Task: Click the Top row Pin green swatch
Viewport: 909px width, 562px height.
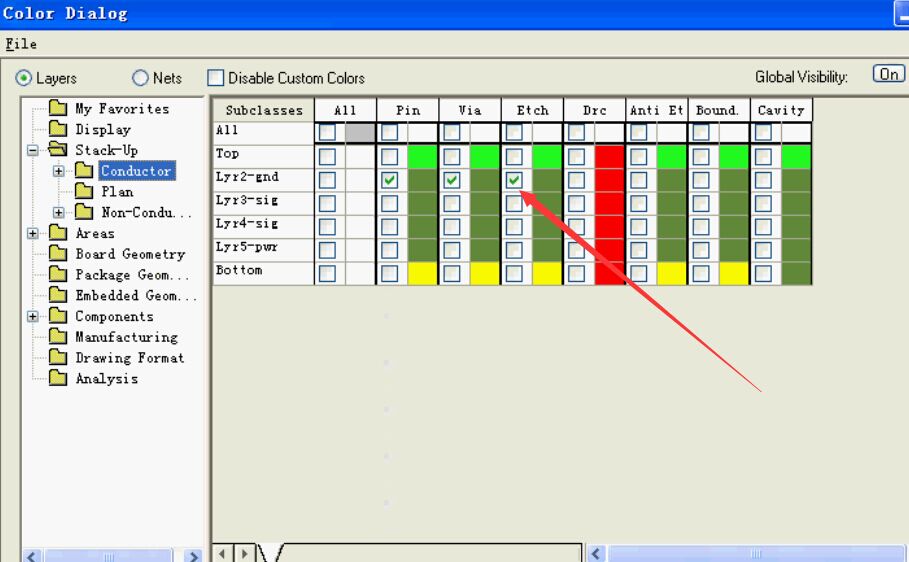Action: tap(422, 157)
